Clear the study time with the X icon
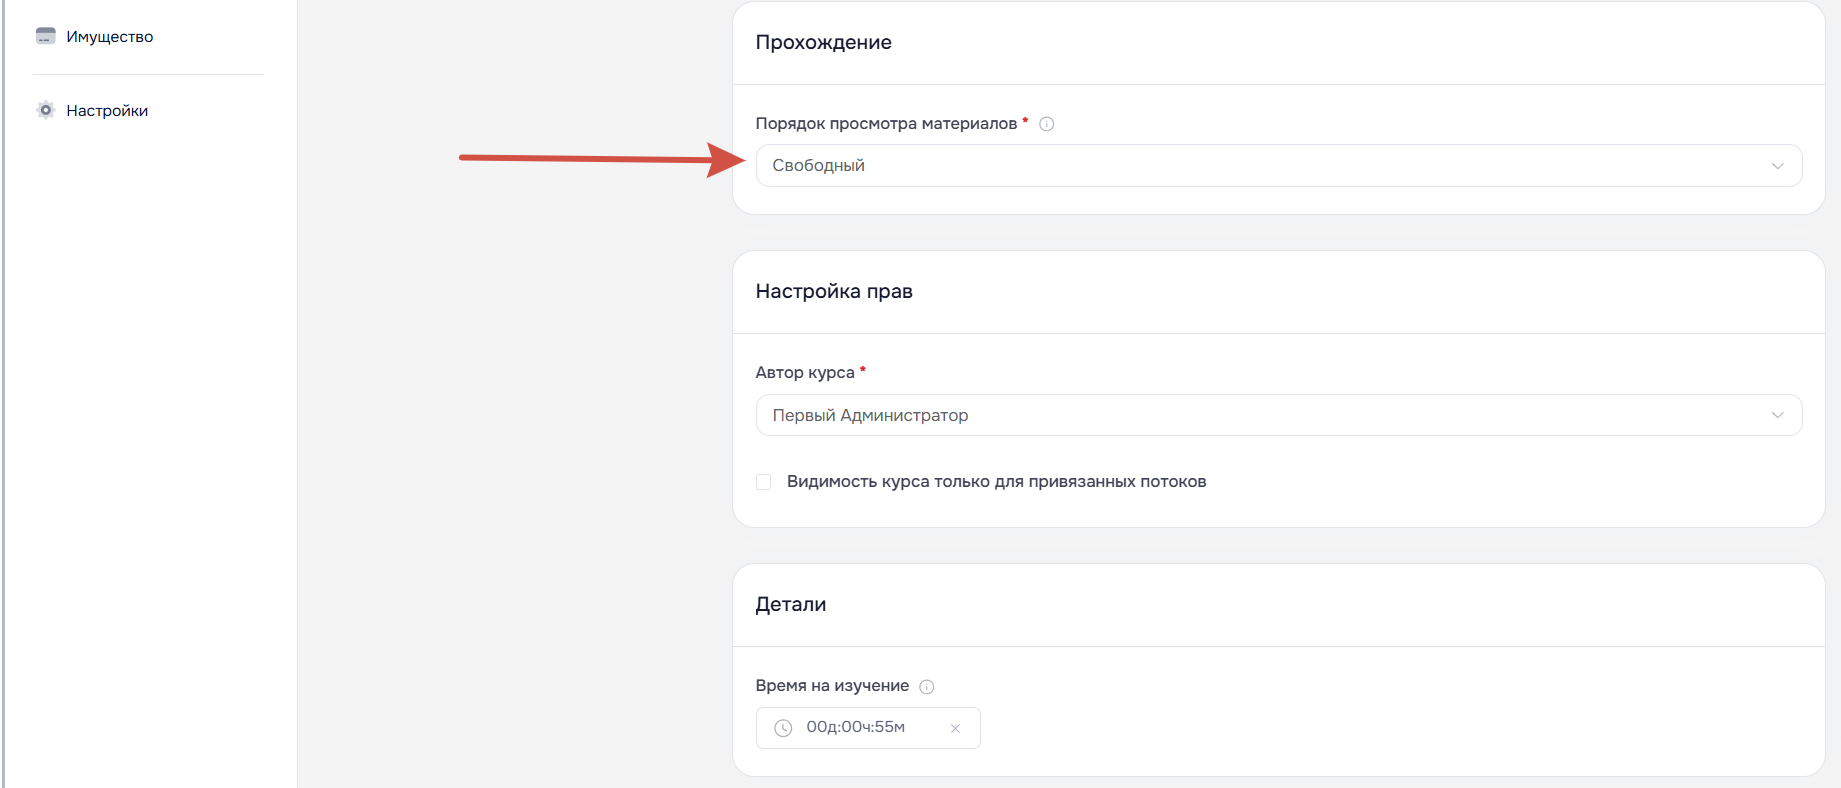This screenshot has height=788, width=1841. point(955,728)
